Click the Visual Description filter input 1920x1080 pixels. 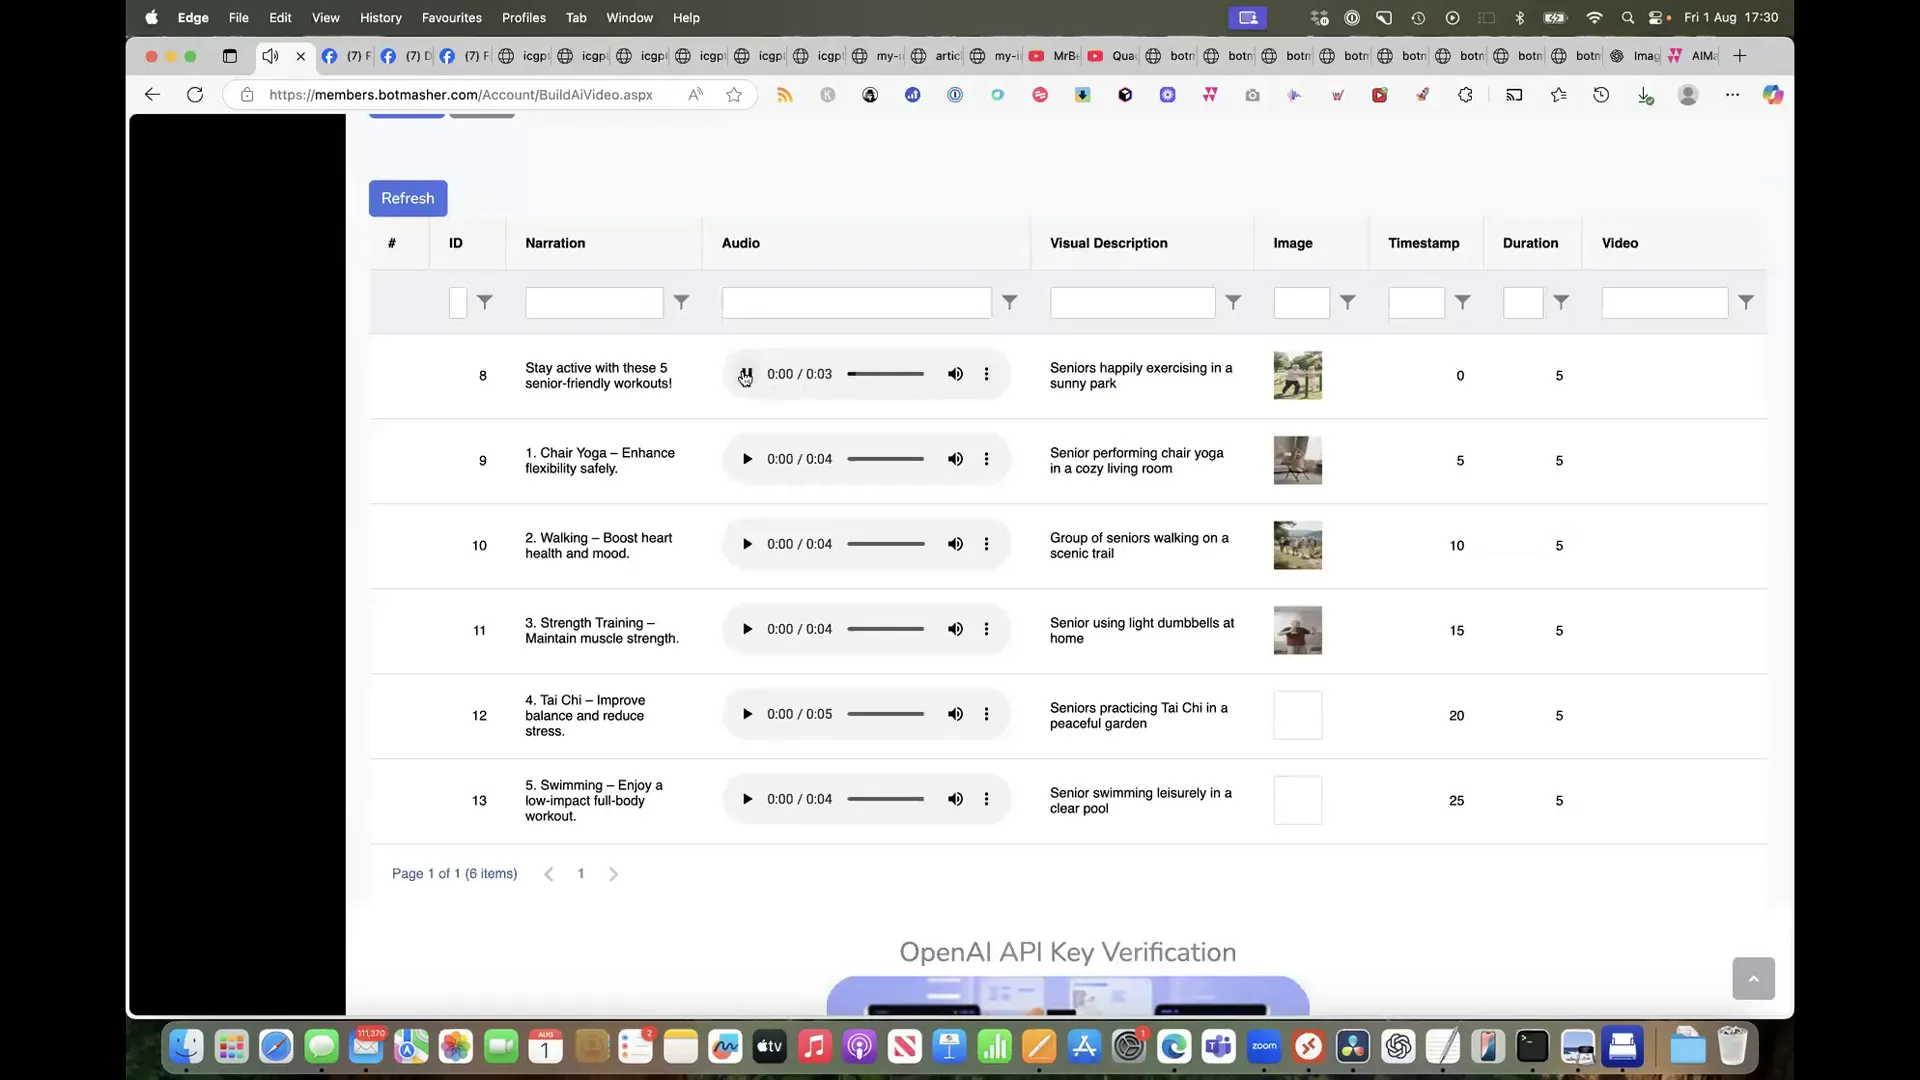pyautogui.click(x=1133, y=303)
